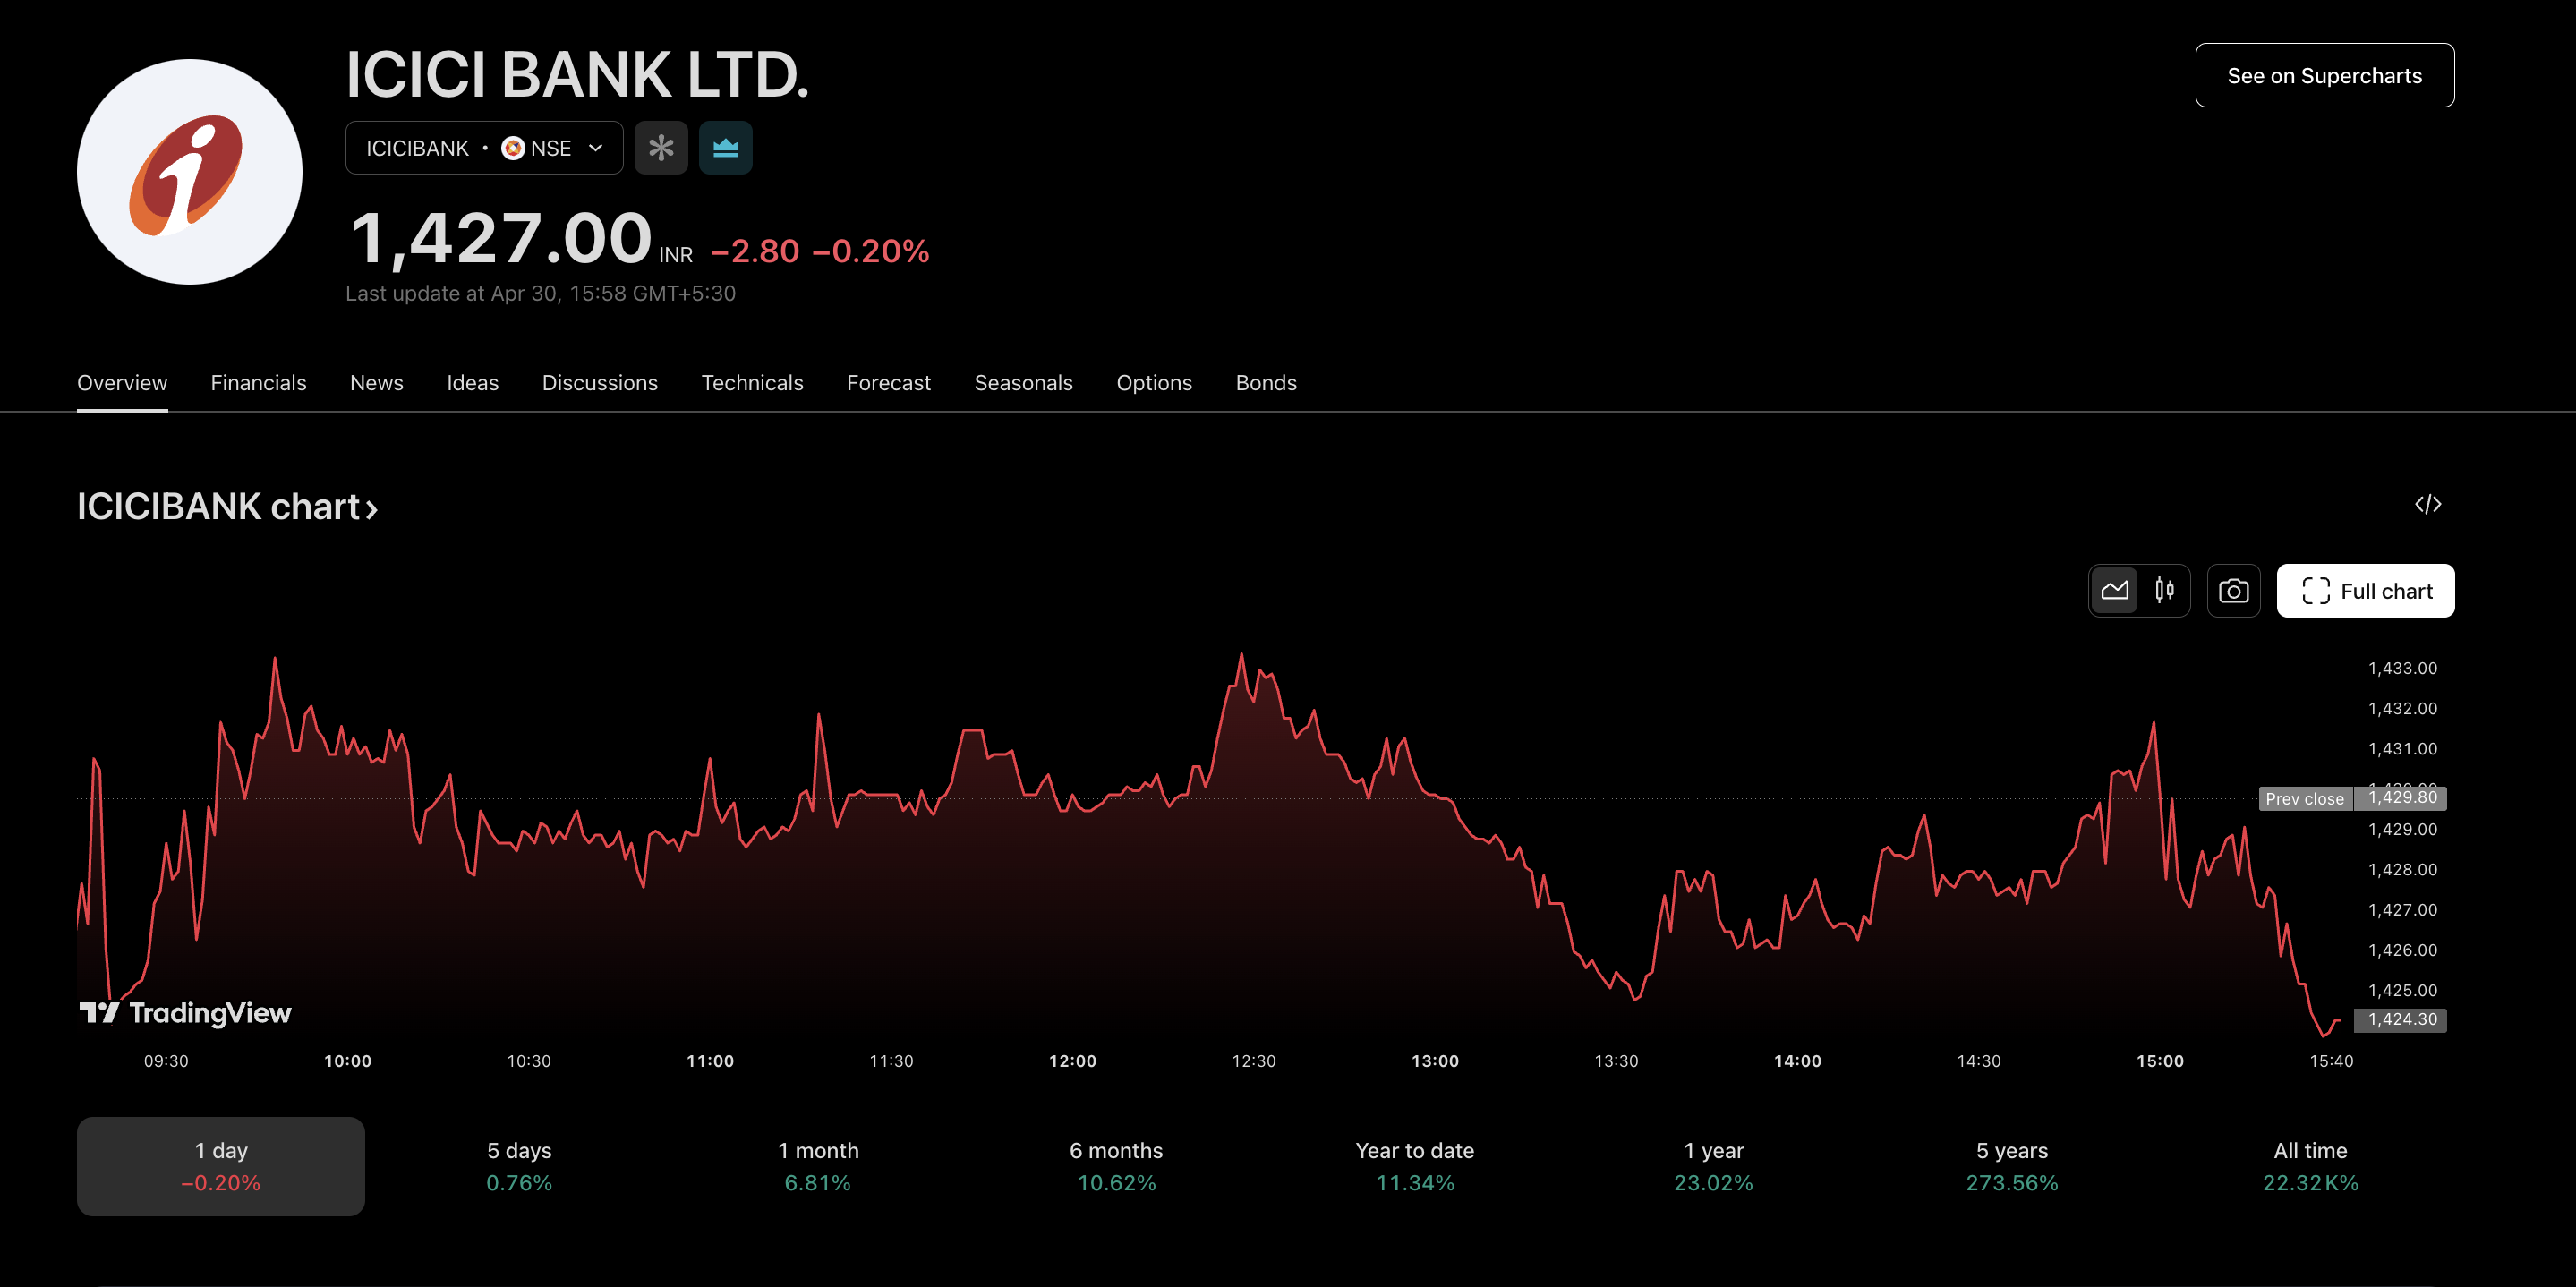Click the 15:00 time axis label

pos(2159,1061)
